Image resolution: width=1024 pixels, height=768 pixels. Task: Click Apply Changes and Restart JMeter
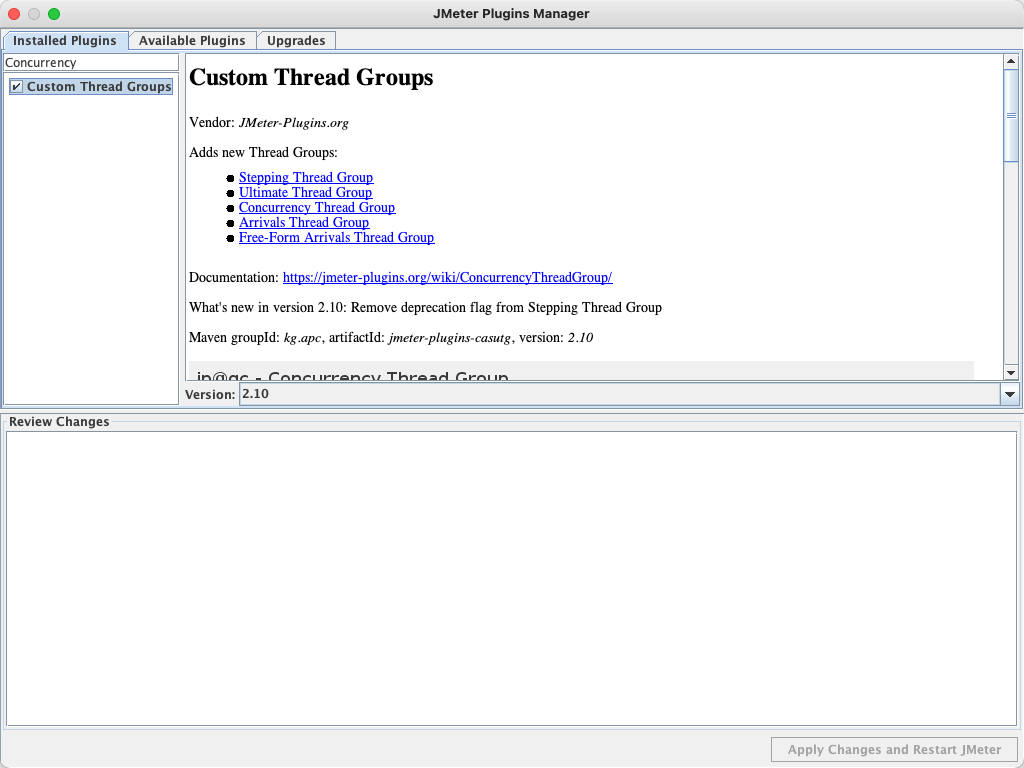tap(894, 750)
